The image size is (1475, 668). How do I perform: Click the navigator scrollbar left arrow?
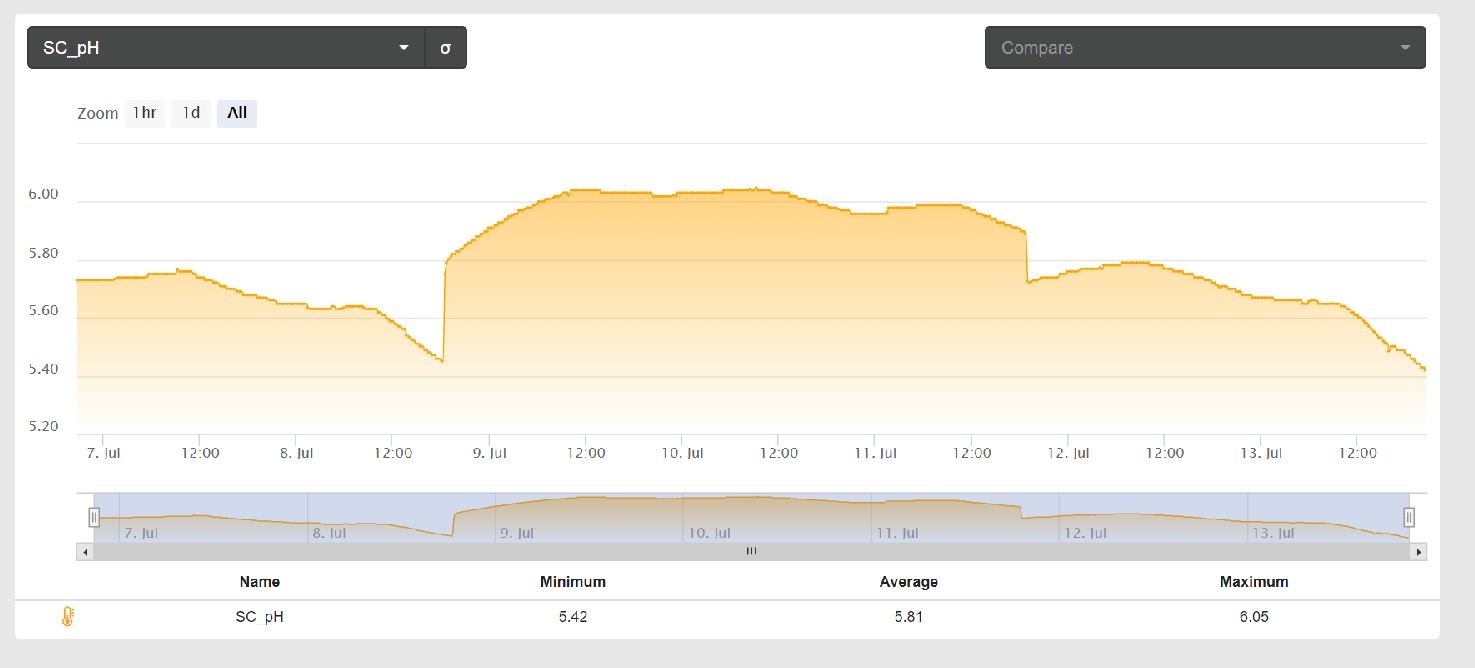85,551
